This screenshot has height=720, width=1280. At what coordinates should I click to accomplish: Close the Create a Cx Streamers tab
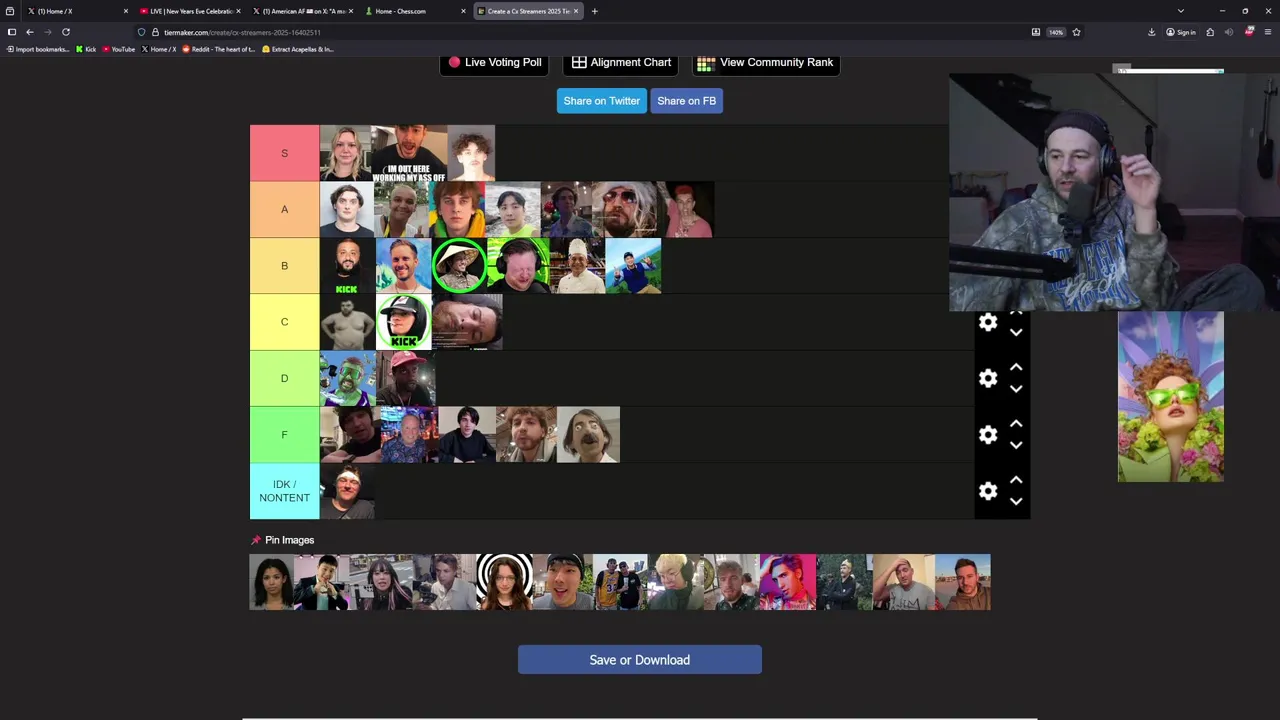tap(575, 11)
